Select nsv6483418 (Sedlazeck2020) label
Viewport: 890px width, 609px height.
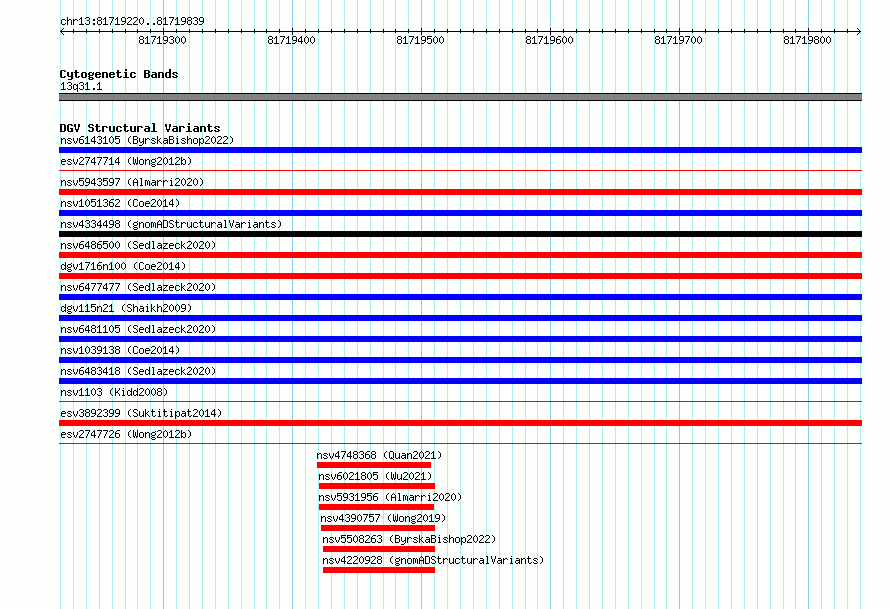click(138, 371)
